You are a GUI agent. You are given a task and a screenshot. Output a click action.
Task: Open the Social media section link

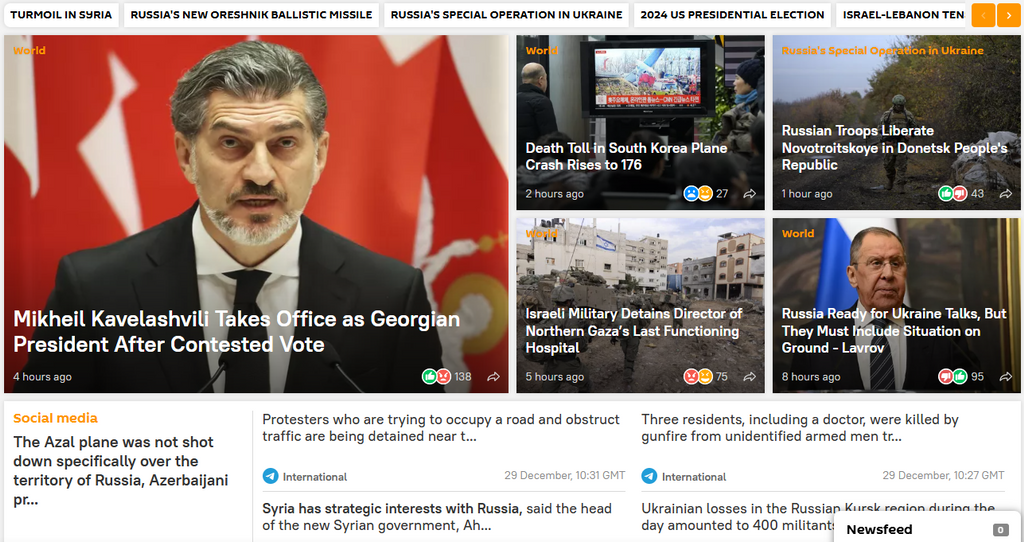(x=56, y=418)
